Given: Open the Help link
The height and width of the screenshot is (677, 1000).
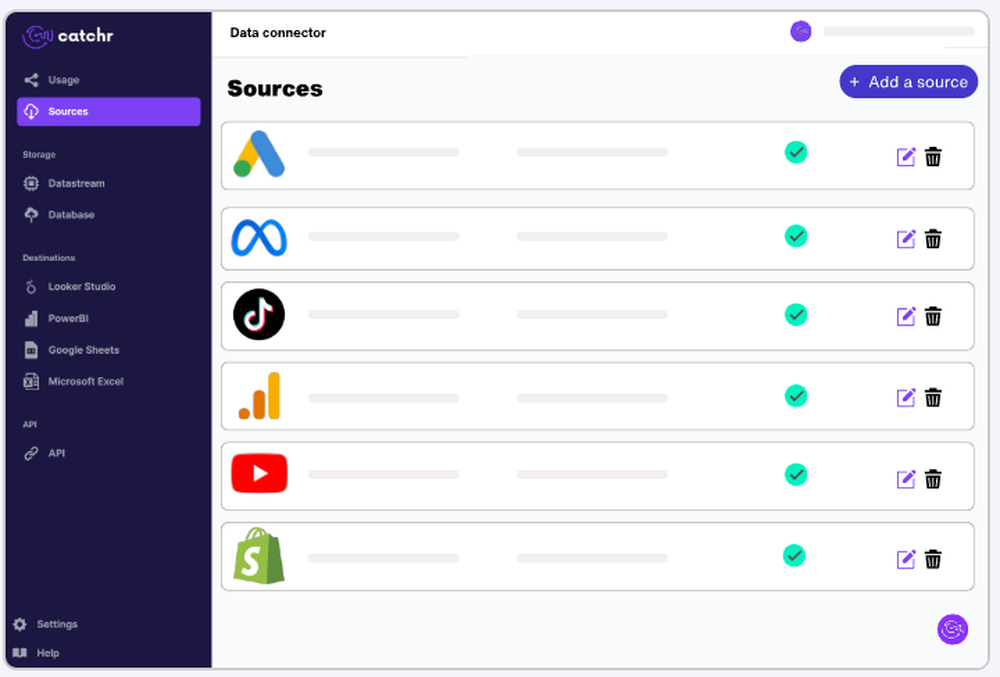Looking at the screenshot, I should 47,653.
